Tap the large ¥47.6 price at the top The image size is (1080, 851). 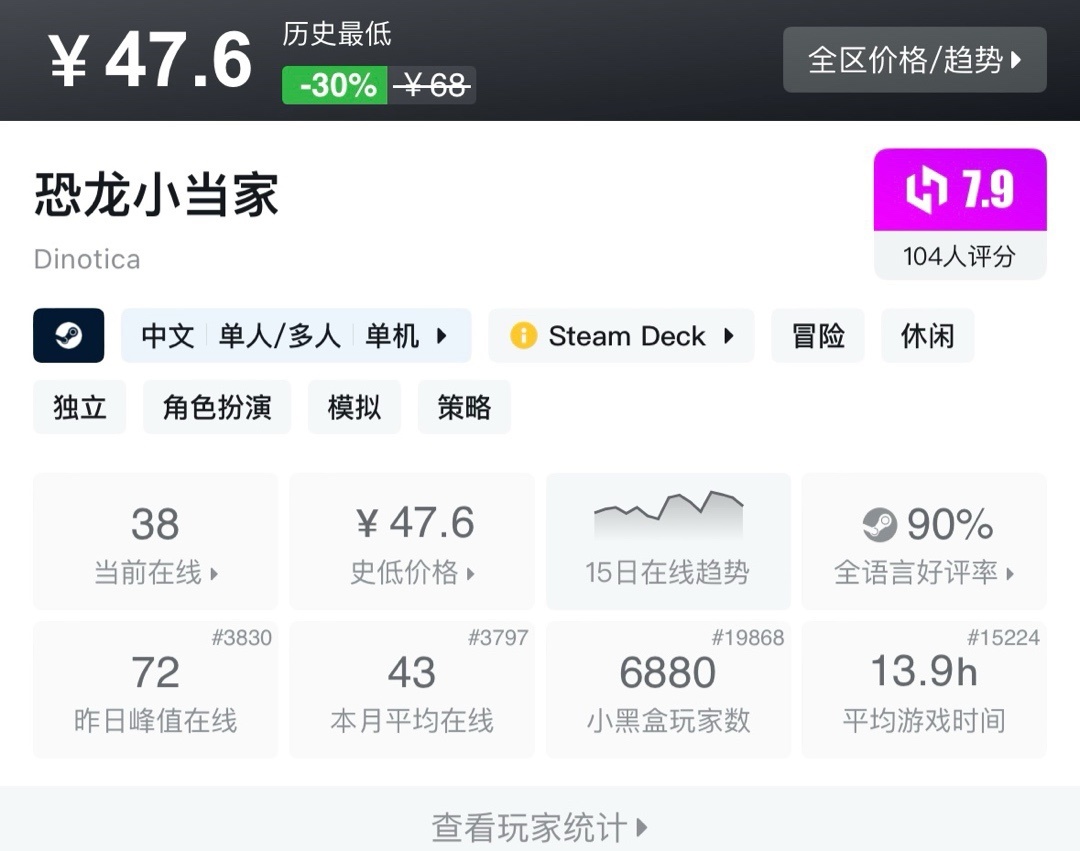point(150,61)
